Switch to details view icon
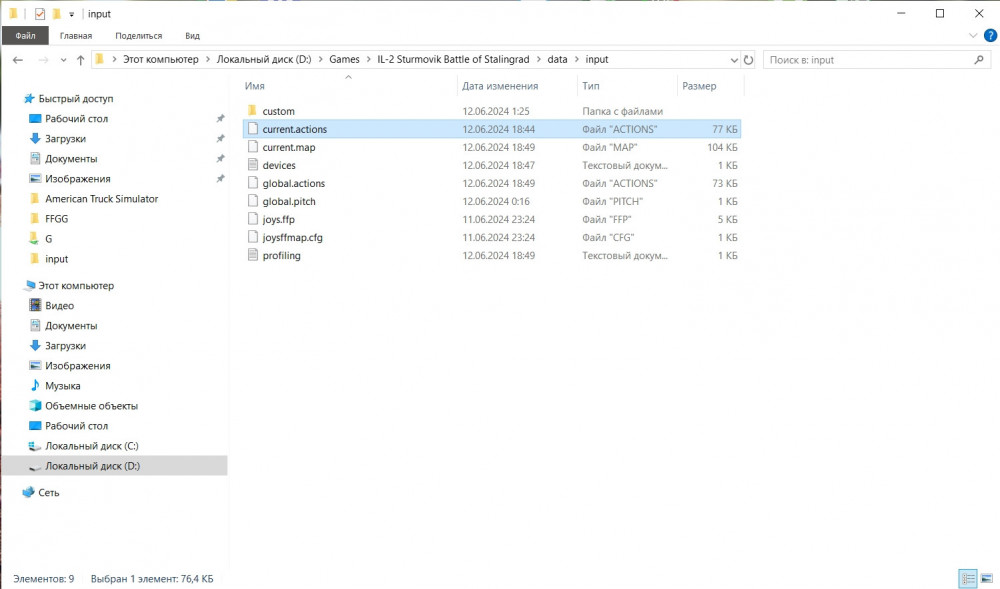 pyautogui.click(x=968, y=578)
